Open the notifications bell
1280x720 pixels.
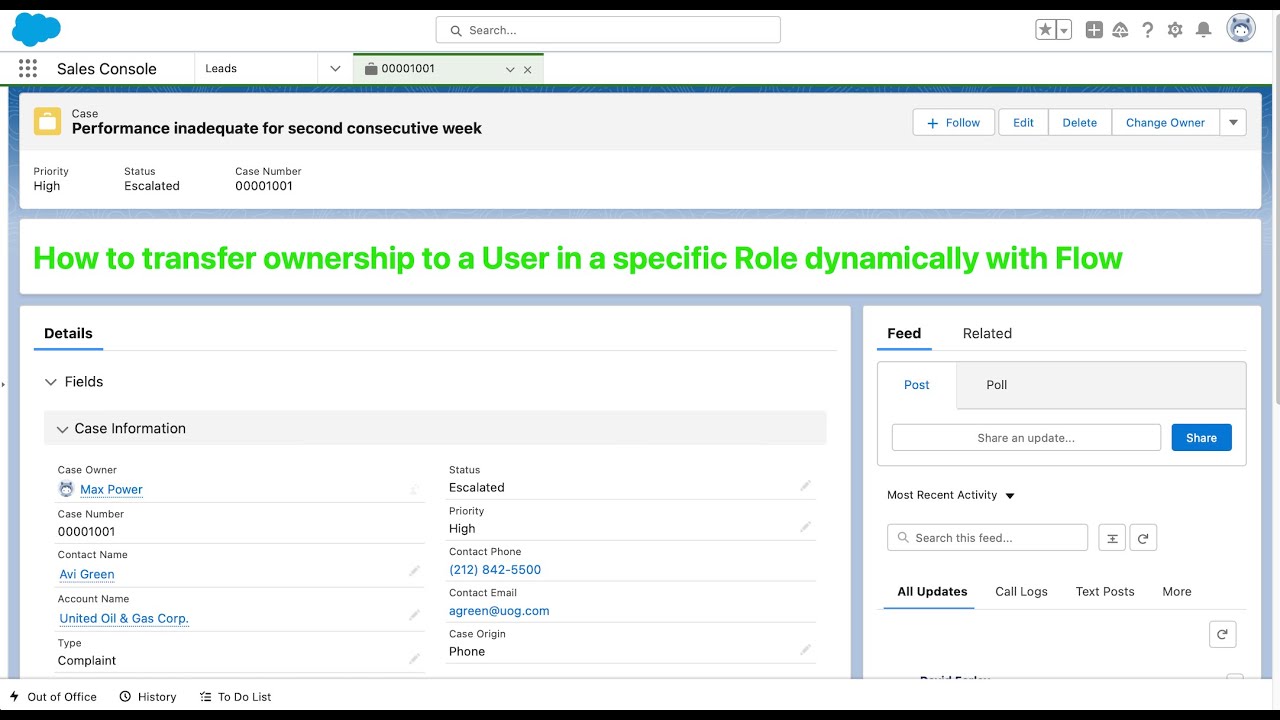click(x=1204, y=30)
